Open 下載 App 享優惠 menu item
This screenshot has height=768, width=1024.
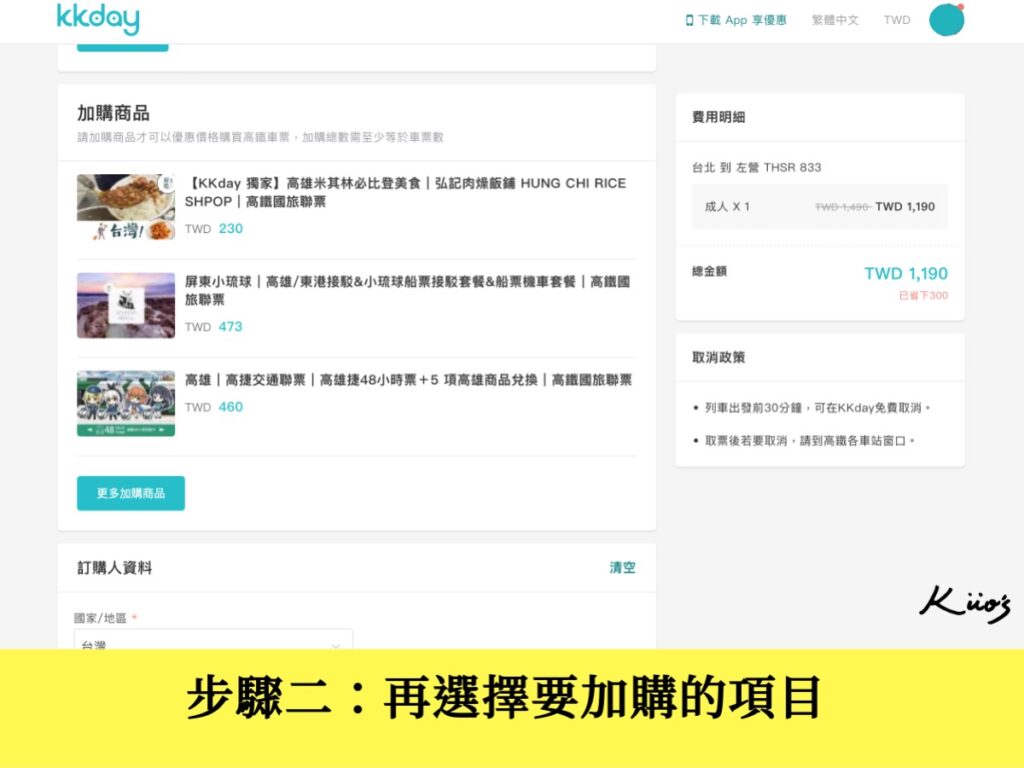point(735,19)
